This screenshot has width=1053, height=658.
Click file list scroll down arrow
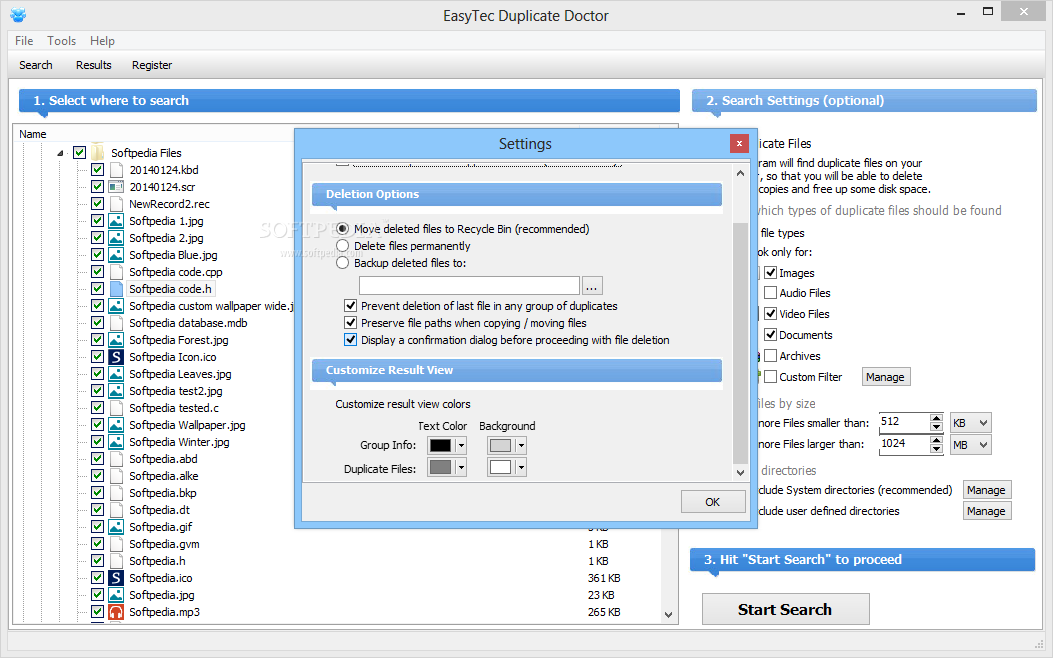pos(668,614)
